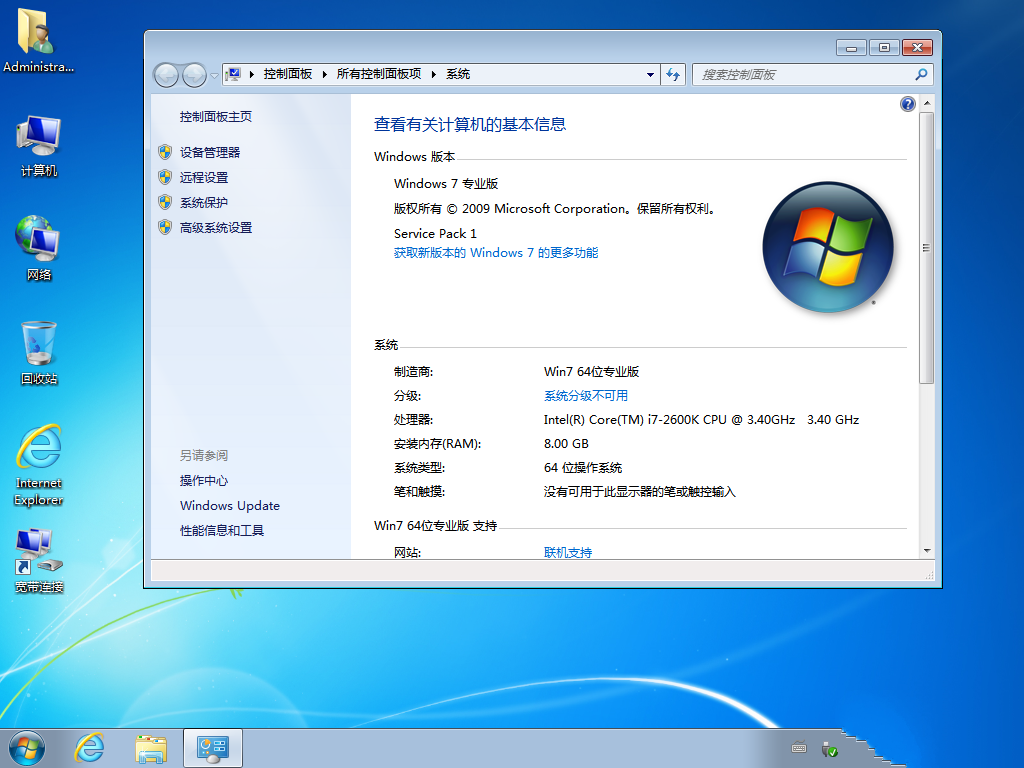Open 高级系统设置 from sidebar
The width and height of the screenshot is (1024, 768).
(216, 227)
